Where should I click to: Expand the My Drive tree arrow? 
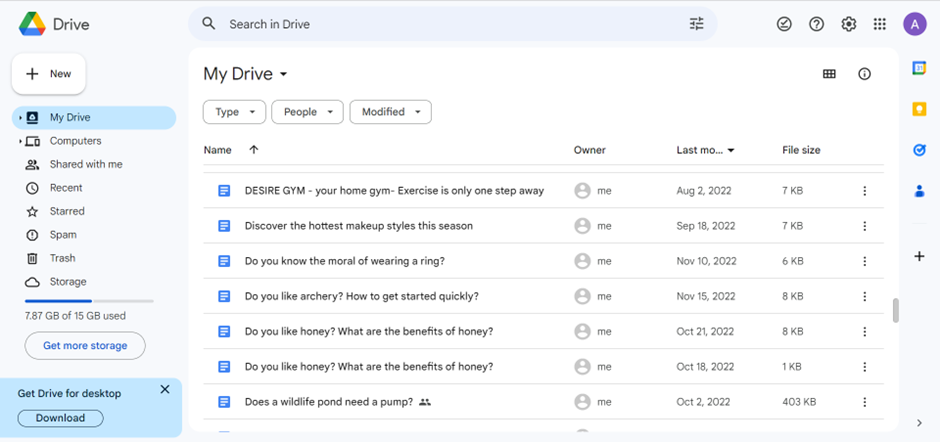pos(19,118)
